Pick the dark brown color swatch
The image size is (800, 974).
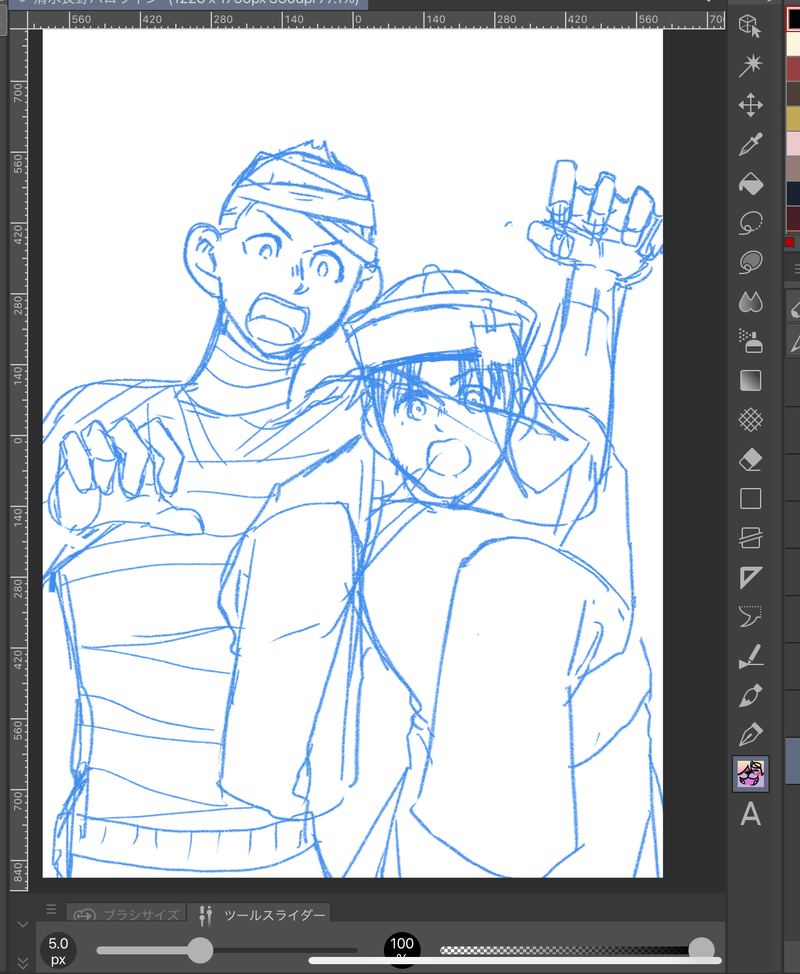pyautogui.click(x=793, y=94)
